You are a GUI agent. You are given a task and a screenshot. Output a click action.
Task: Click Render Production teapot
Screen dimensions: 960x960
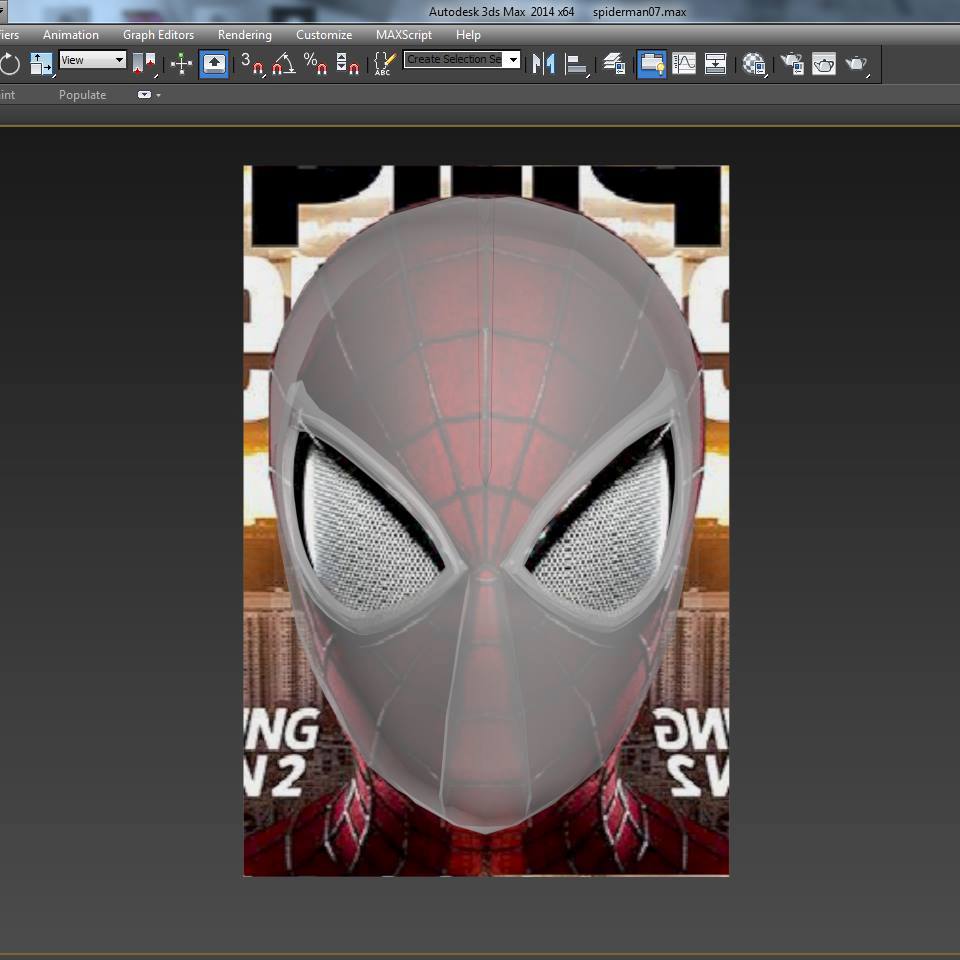click(857, 64)
